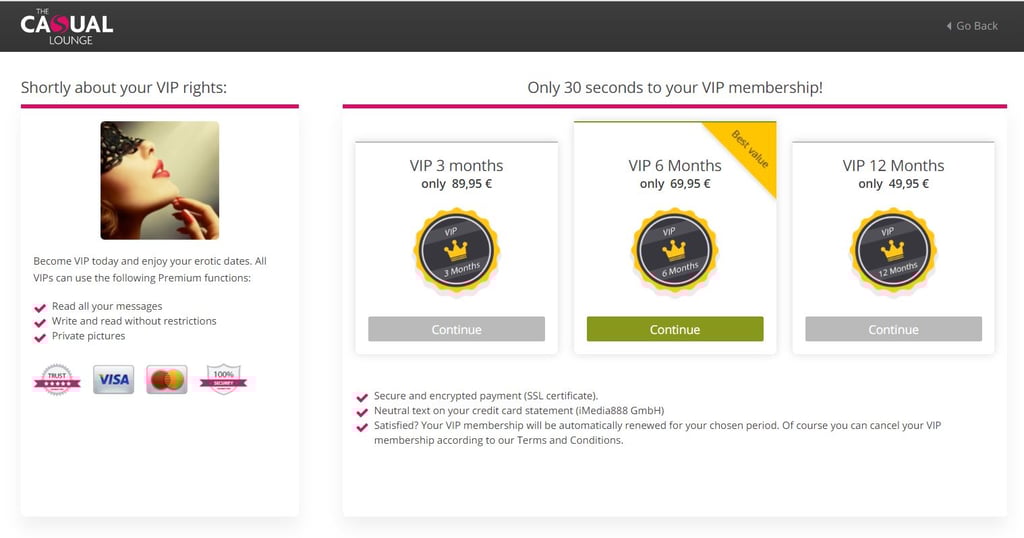Image resolution: width=1024 pixels, height=538 pixels.
Task: Continue with the VIP 3 months plan
Action: pyautogui.click(x=456, y=329)
